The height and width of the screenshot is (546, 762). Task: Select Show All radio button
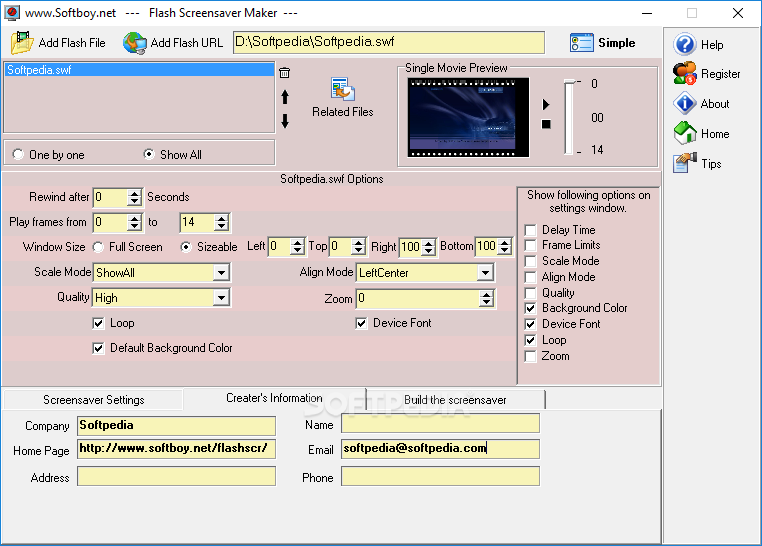[149, 154]
